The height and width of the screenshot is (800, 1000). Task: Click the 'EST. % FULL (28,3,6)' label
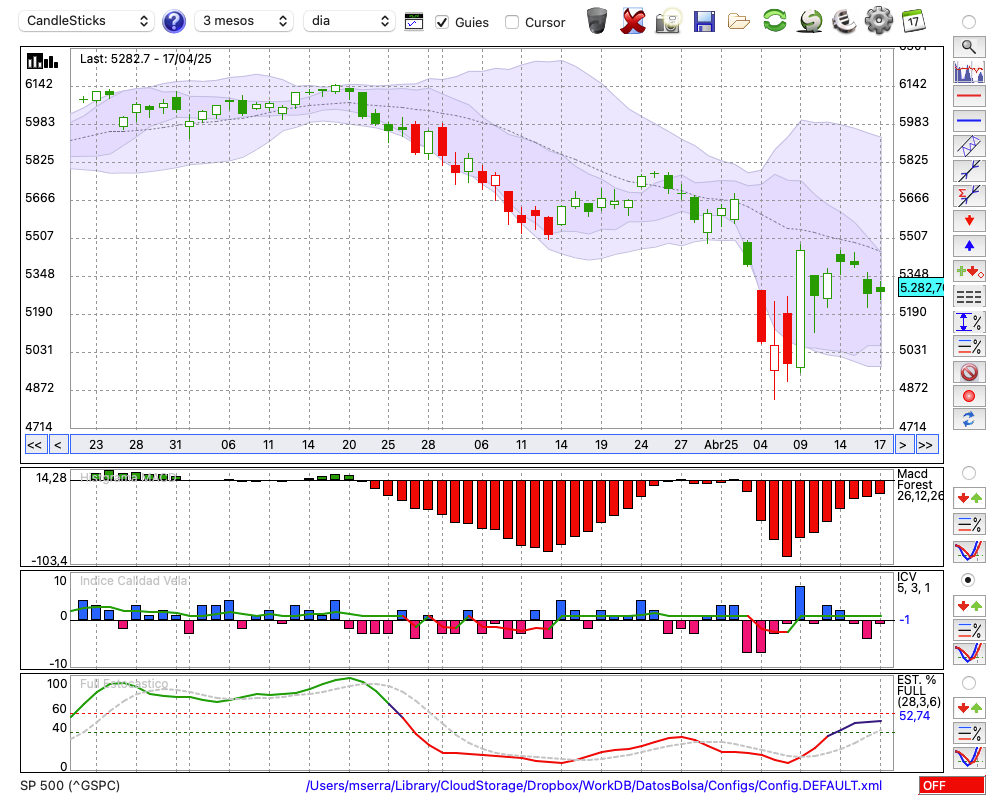coord(918,691)
